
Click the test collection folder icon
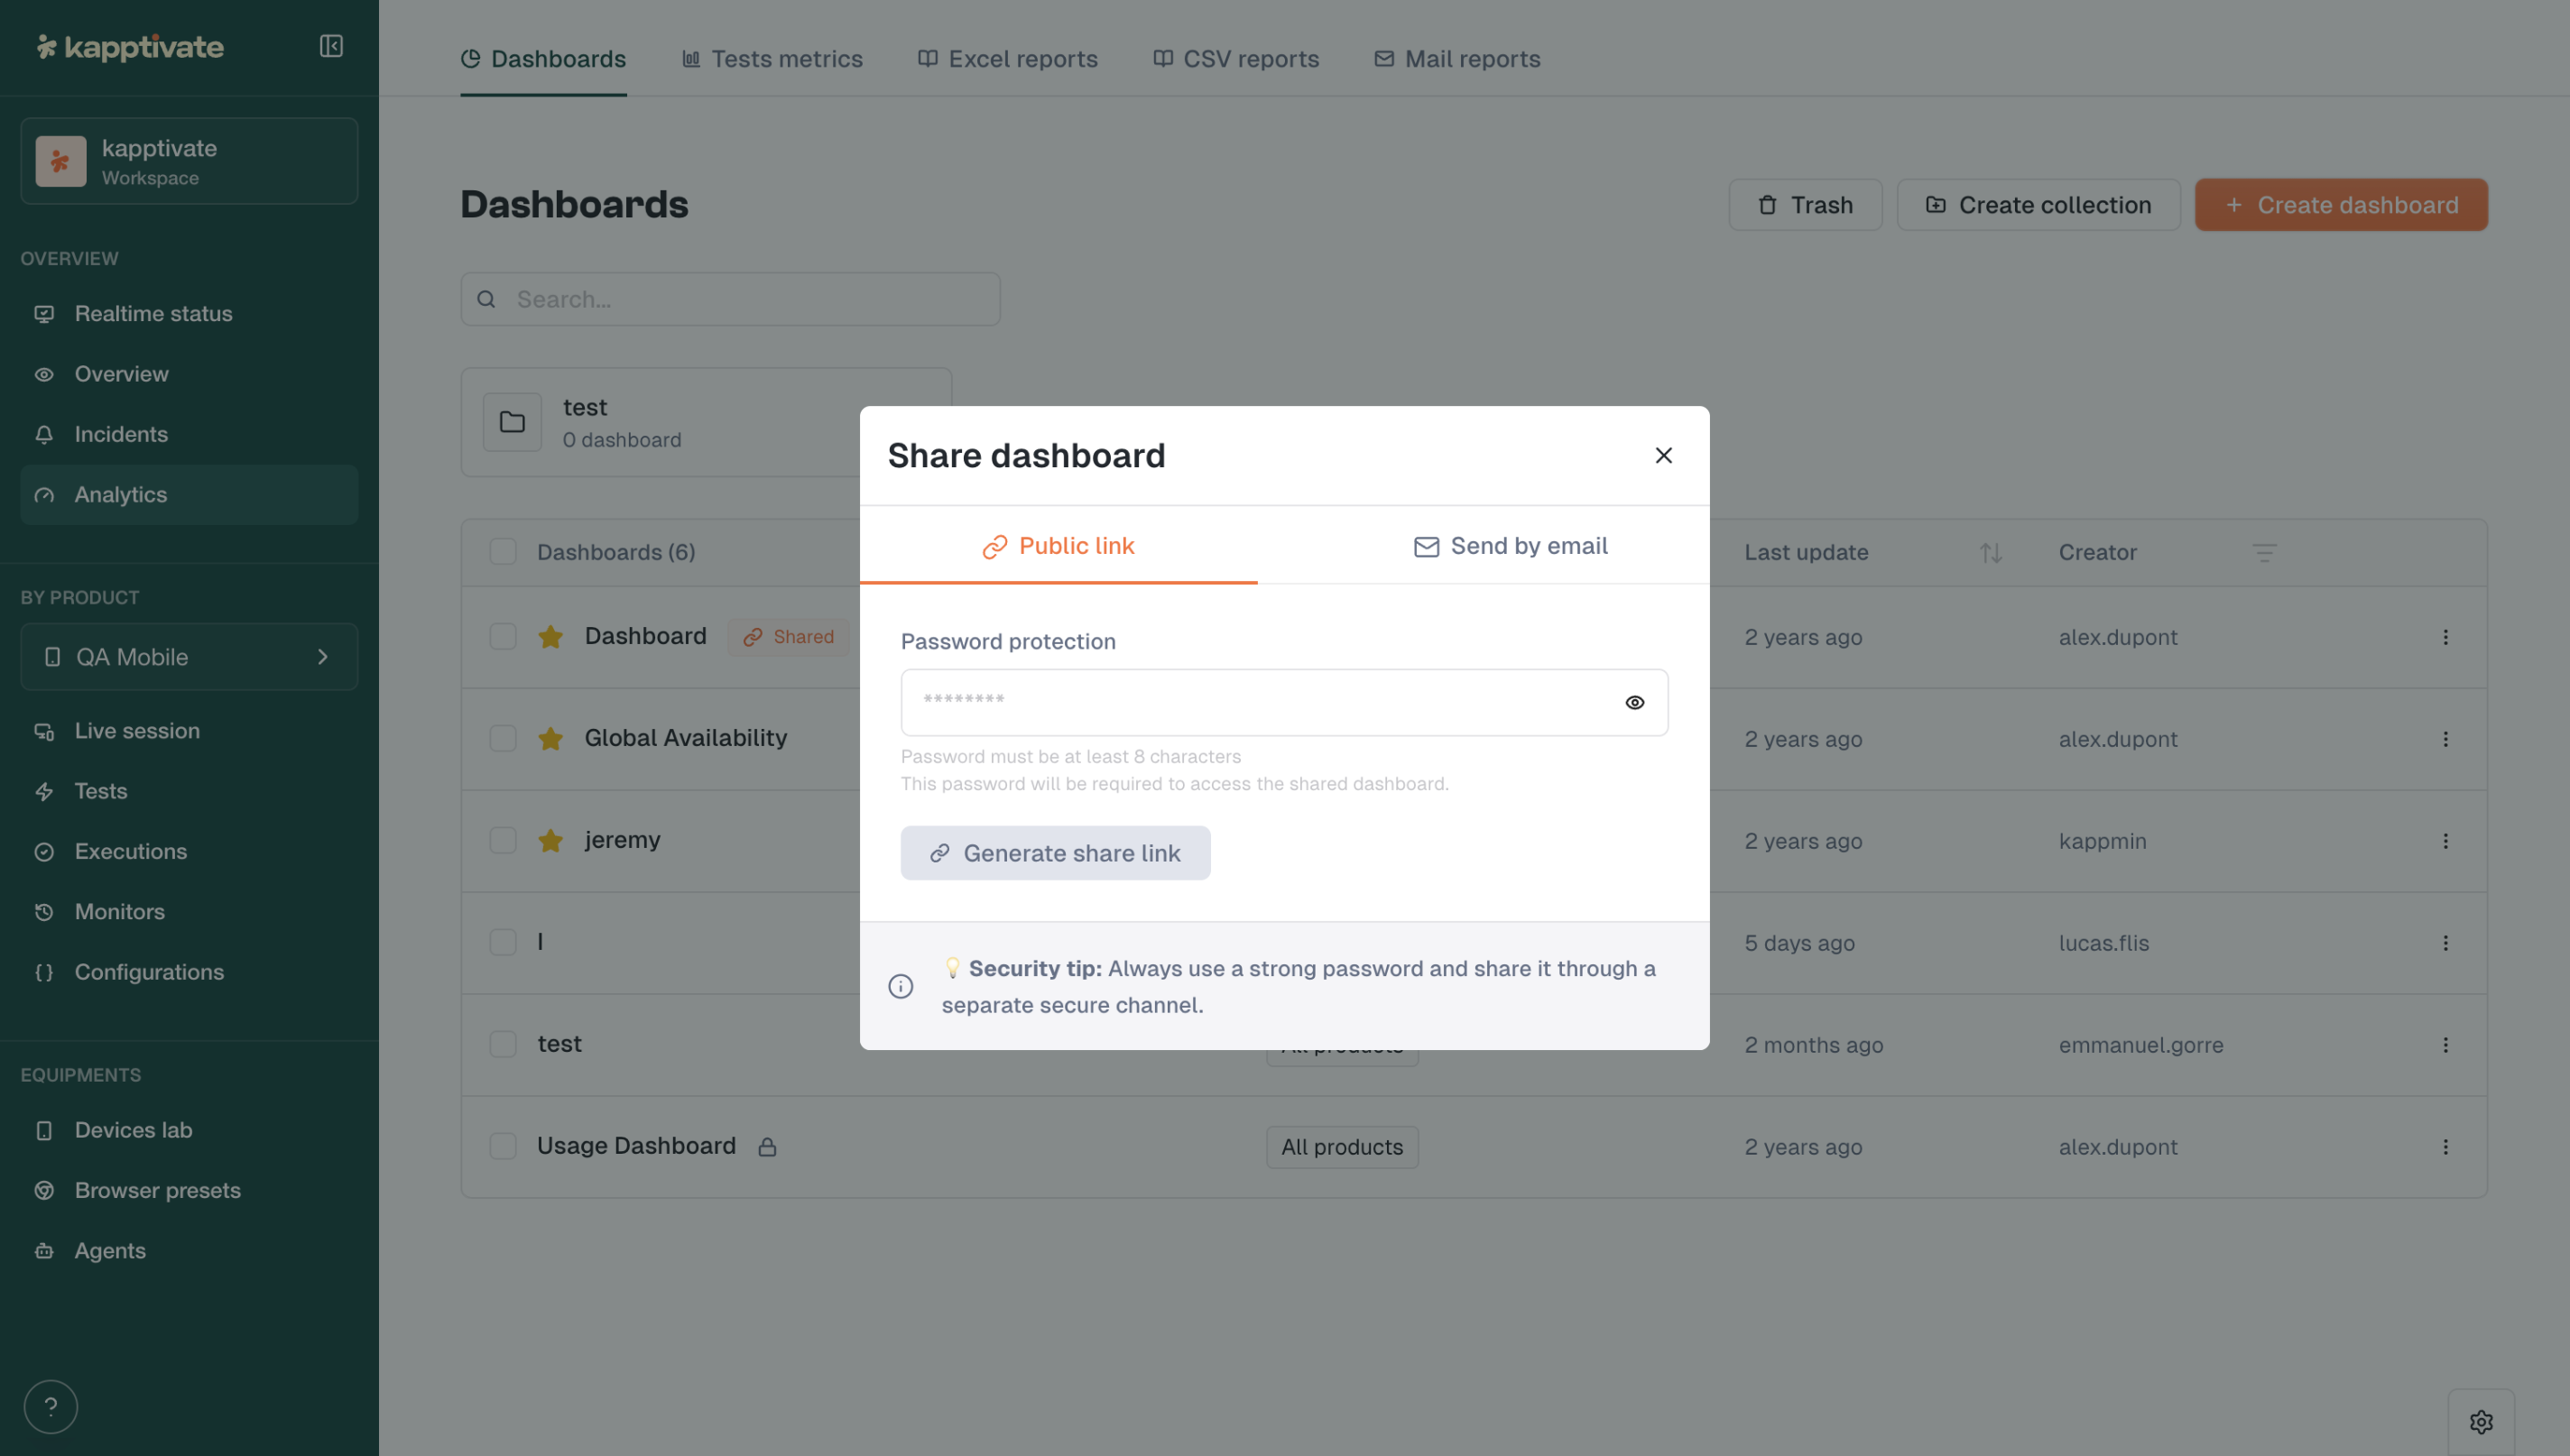(x=512, y=422)
